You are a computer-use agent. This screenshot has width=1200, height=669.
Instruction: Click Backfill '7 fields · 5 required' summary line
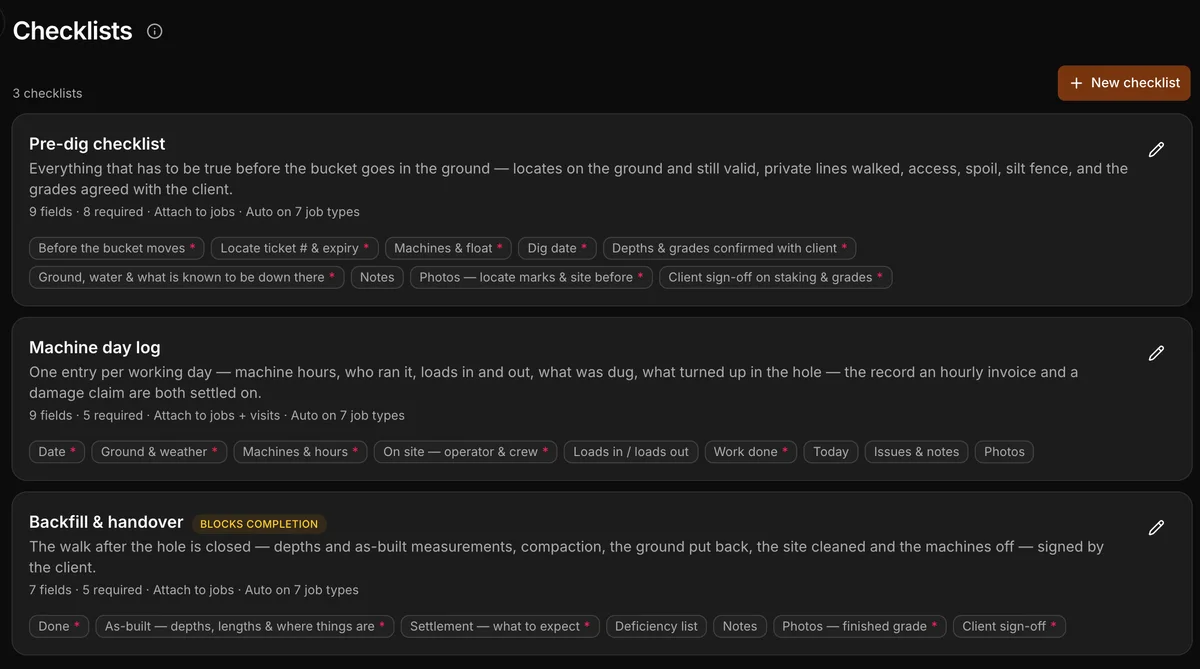[194, 590]
